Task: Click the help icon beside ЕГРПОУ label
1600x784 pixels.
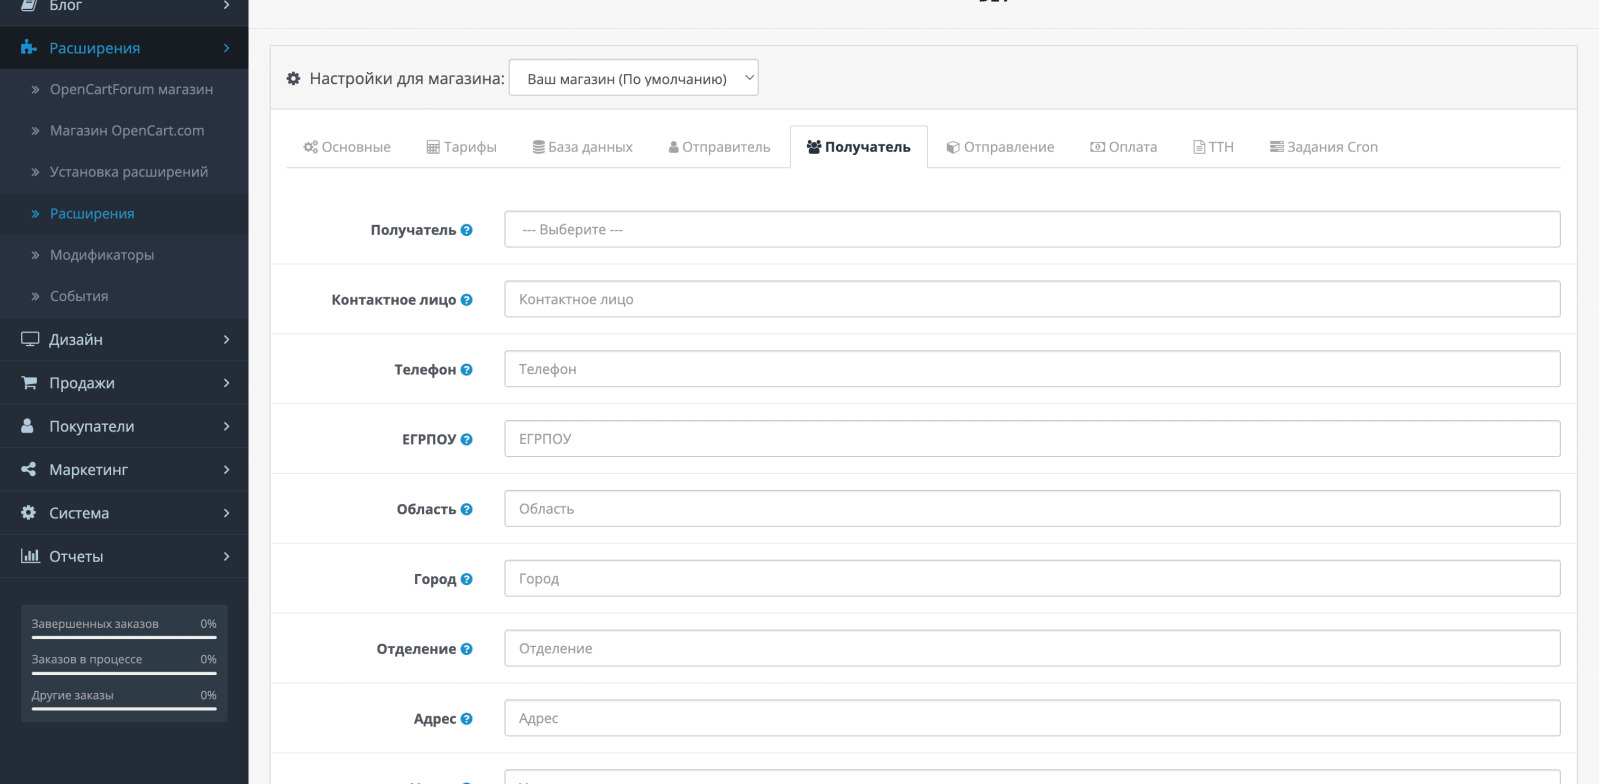Action: 466,440
